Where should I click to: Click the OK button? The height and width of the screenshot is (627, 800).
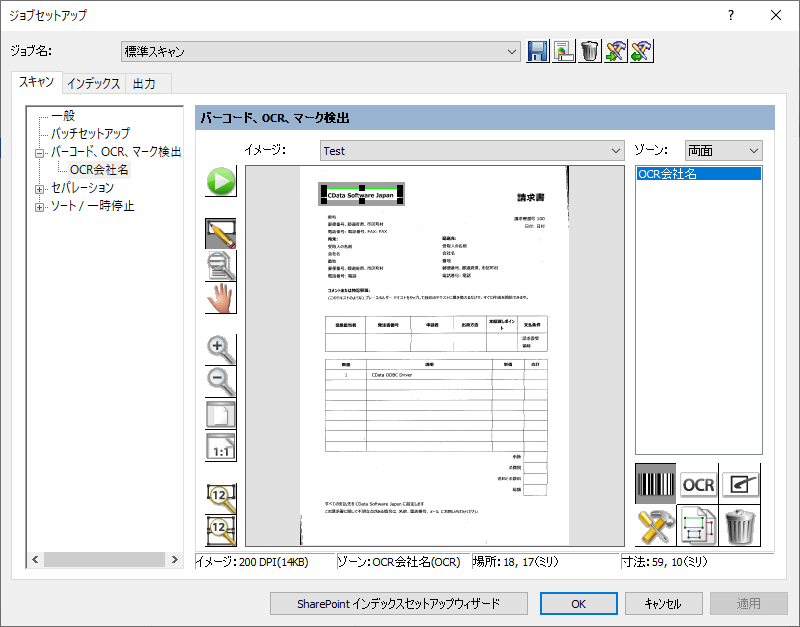point(579,604)
